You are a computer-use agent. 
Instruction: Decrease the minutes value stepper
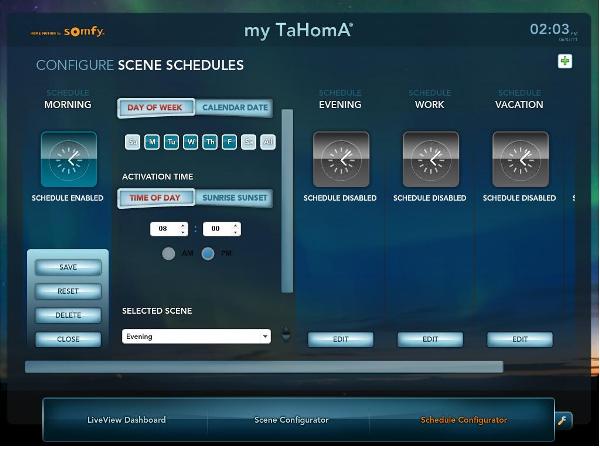(x=236, y=232)
